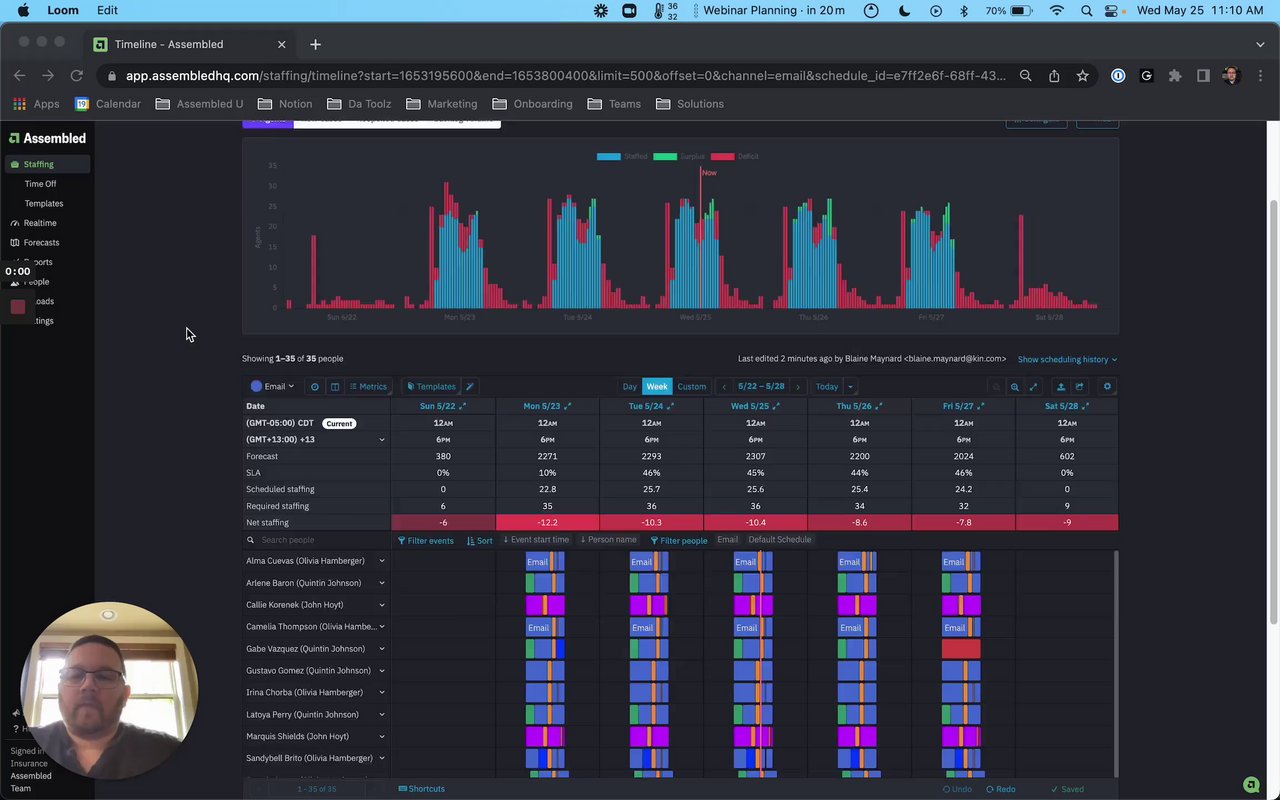Open the dropdown arrow next to Today
The image size is (1280, 800).
pyautogui.click(x=850, y=387)
